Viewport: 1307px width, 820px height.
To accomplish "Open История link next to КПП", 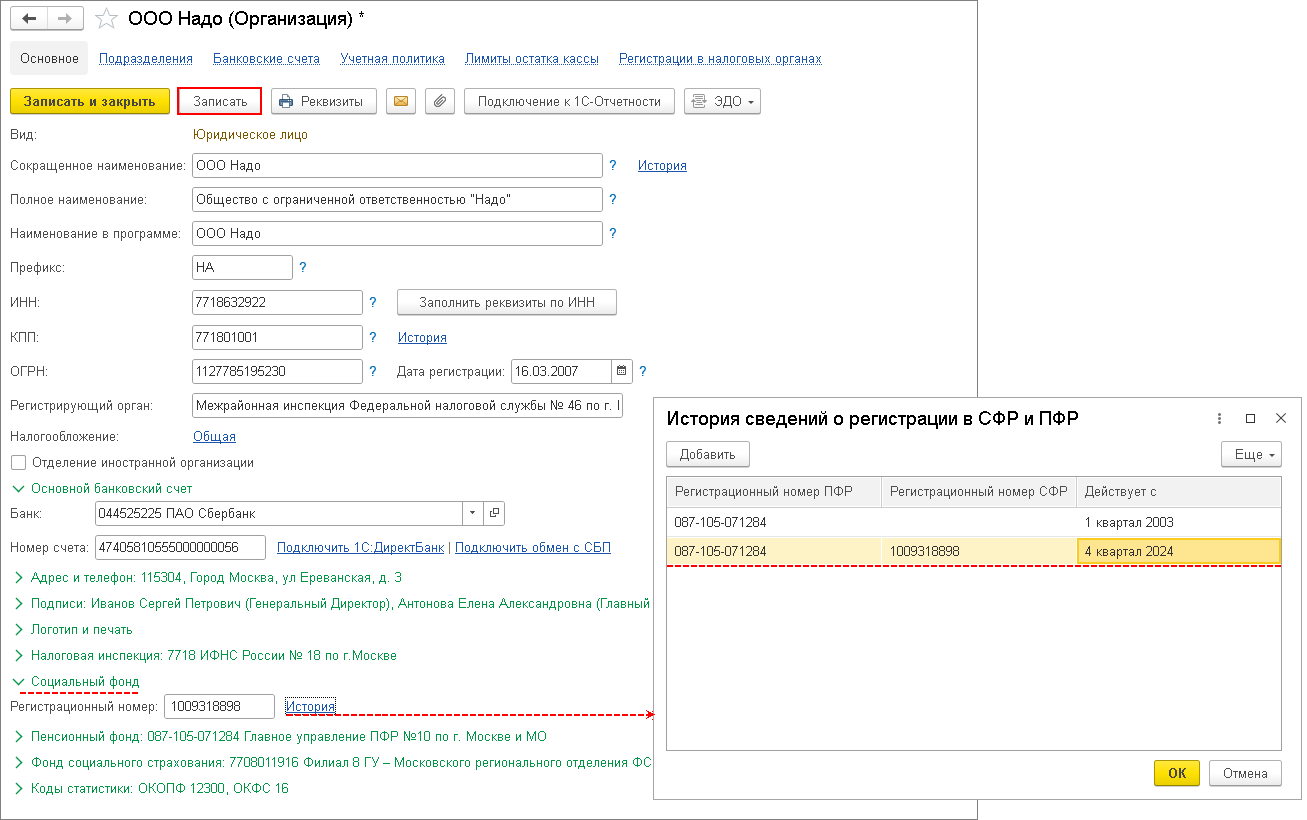I will tap(422, 338).
